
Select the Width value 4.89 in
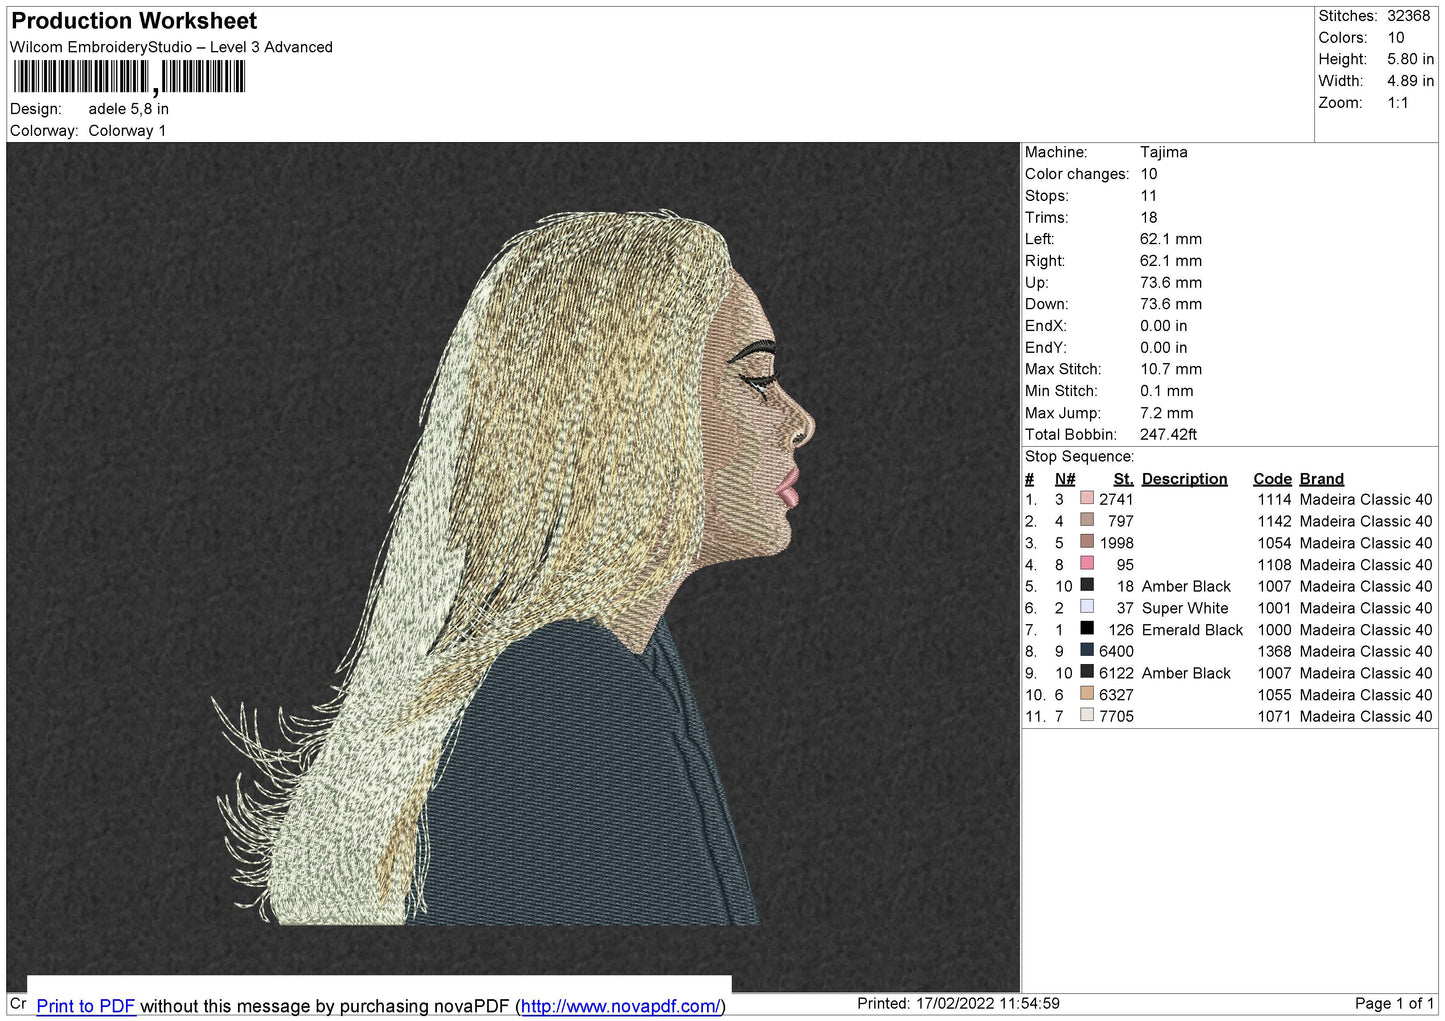[1410, 81]
